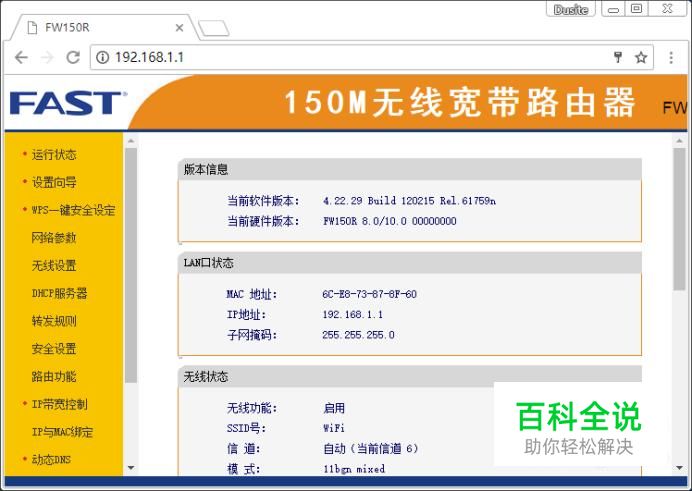The width and height of the screenshot is (692, 491).
Task: Click the site info icon in address bar
Action: [x=102, y=57]
